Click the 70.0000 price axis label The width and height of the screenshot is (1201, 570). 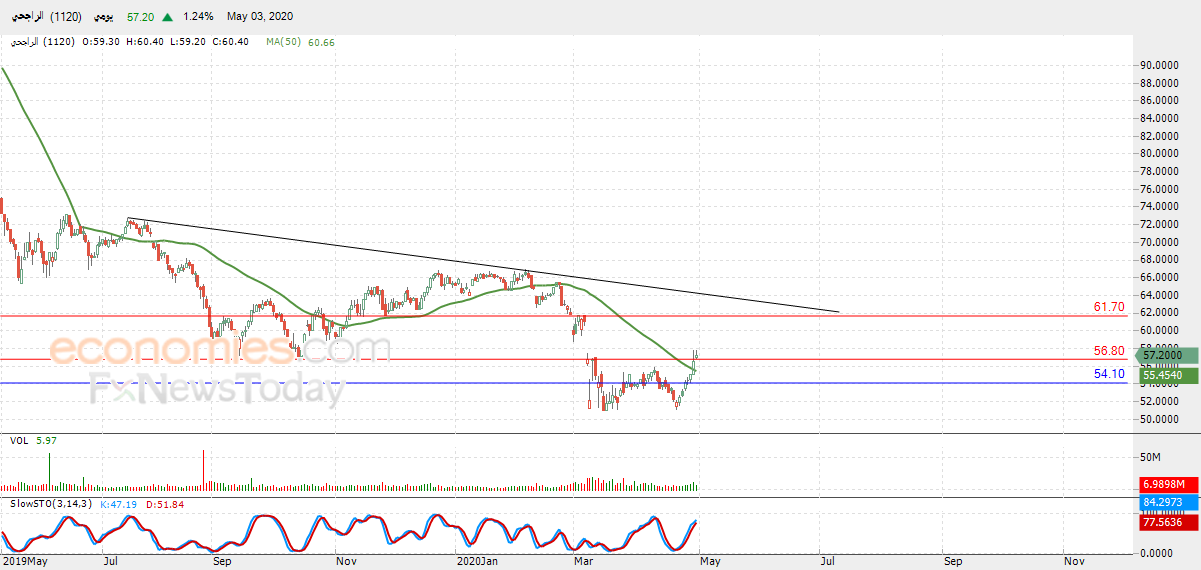(x=1160, y=242)
